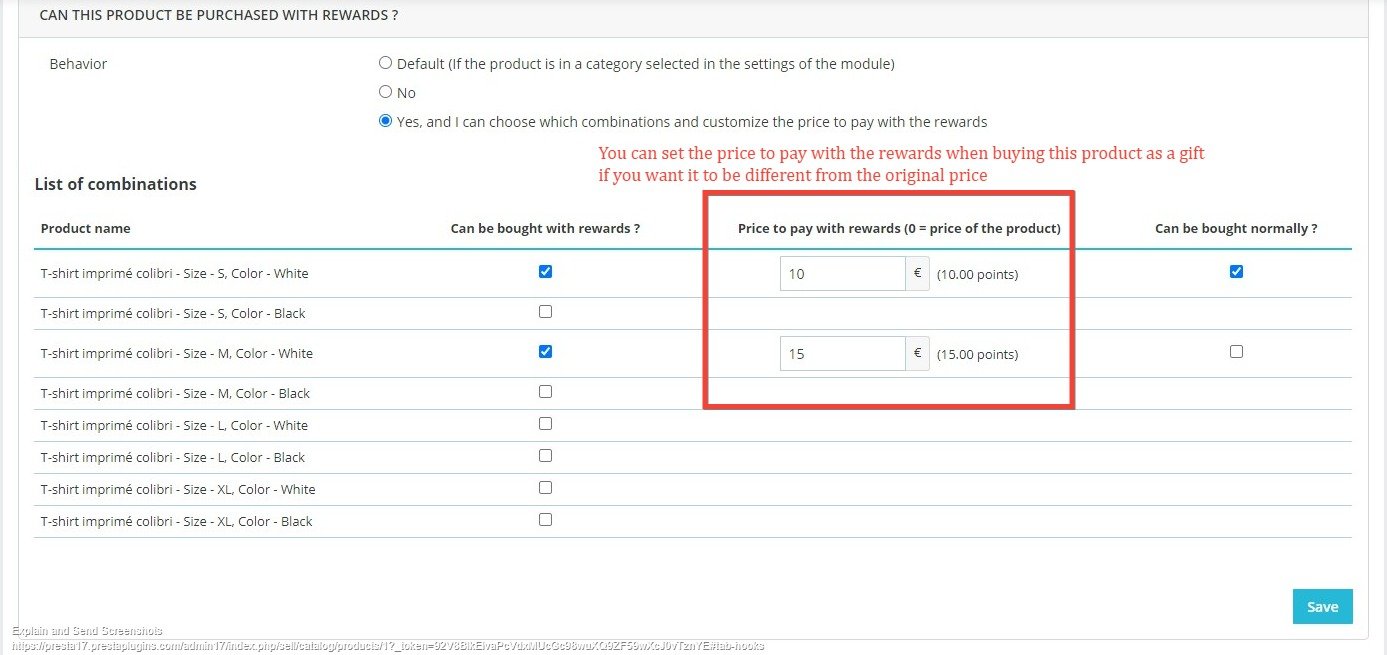Select the Default behavior radio button
Screen dimensions: 1387x655
click(x=385, y=63)
